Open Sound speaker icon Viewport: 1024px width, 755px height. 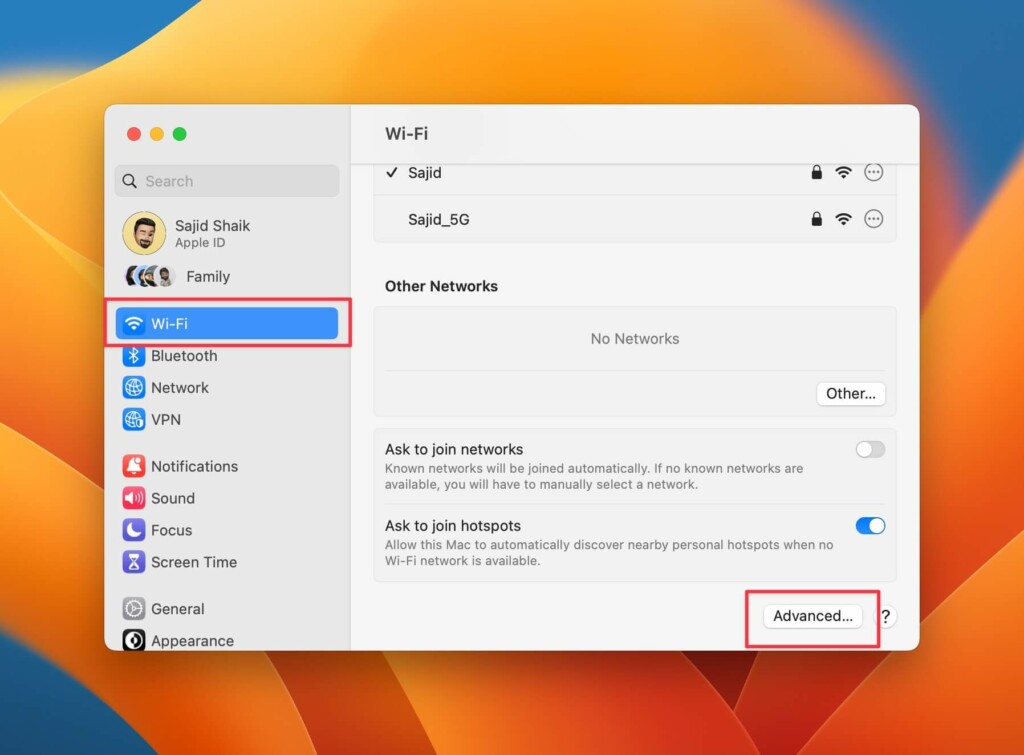[134, 498]
